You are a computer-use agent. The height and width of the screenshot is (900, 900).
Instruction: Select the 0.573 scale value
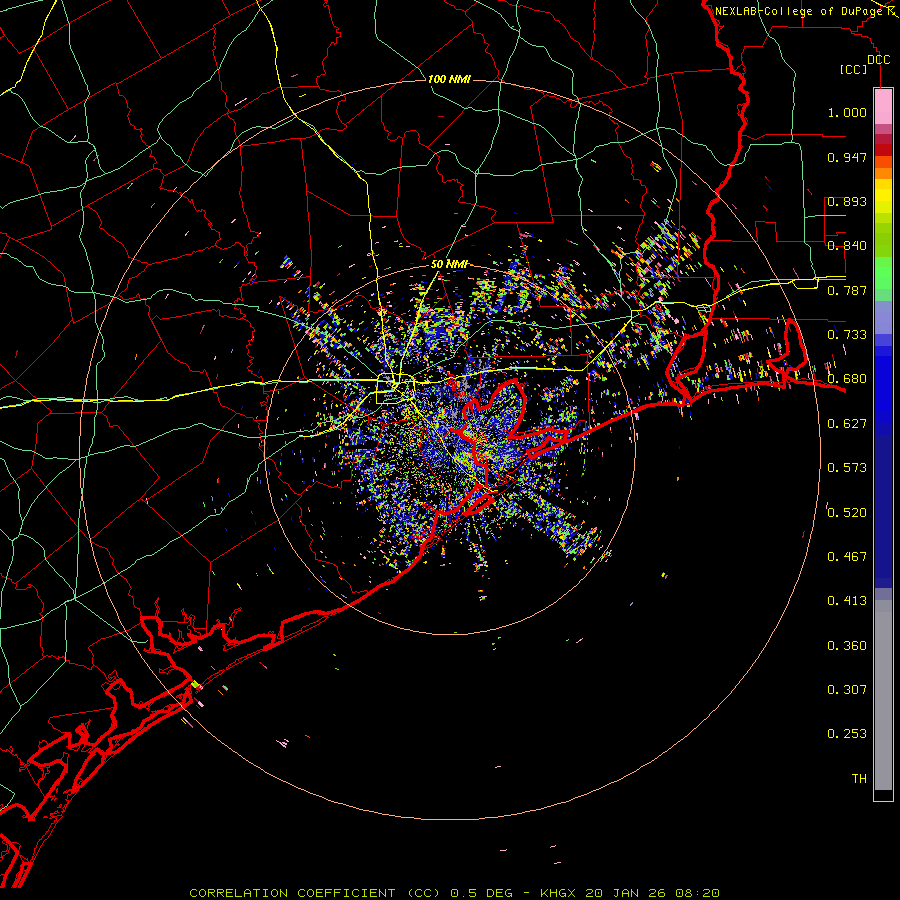pyautogui.click(x=847, y=468)
